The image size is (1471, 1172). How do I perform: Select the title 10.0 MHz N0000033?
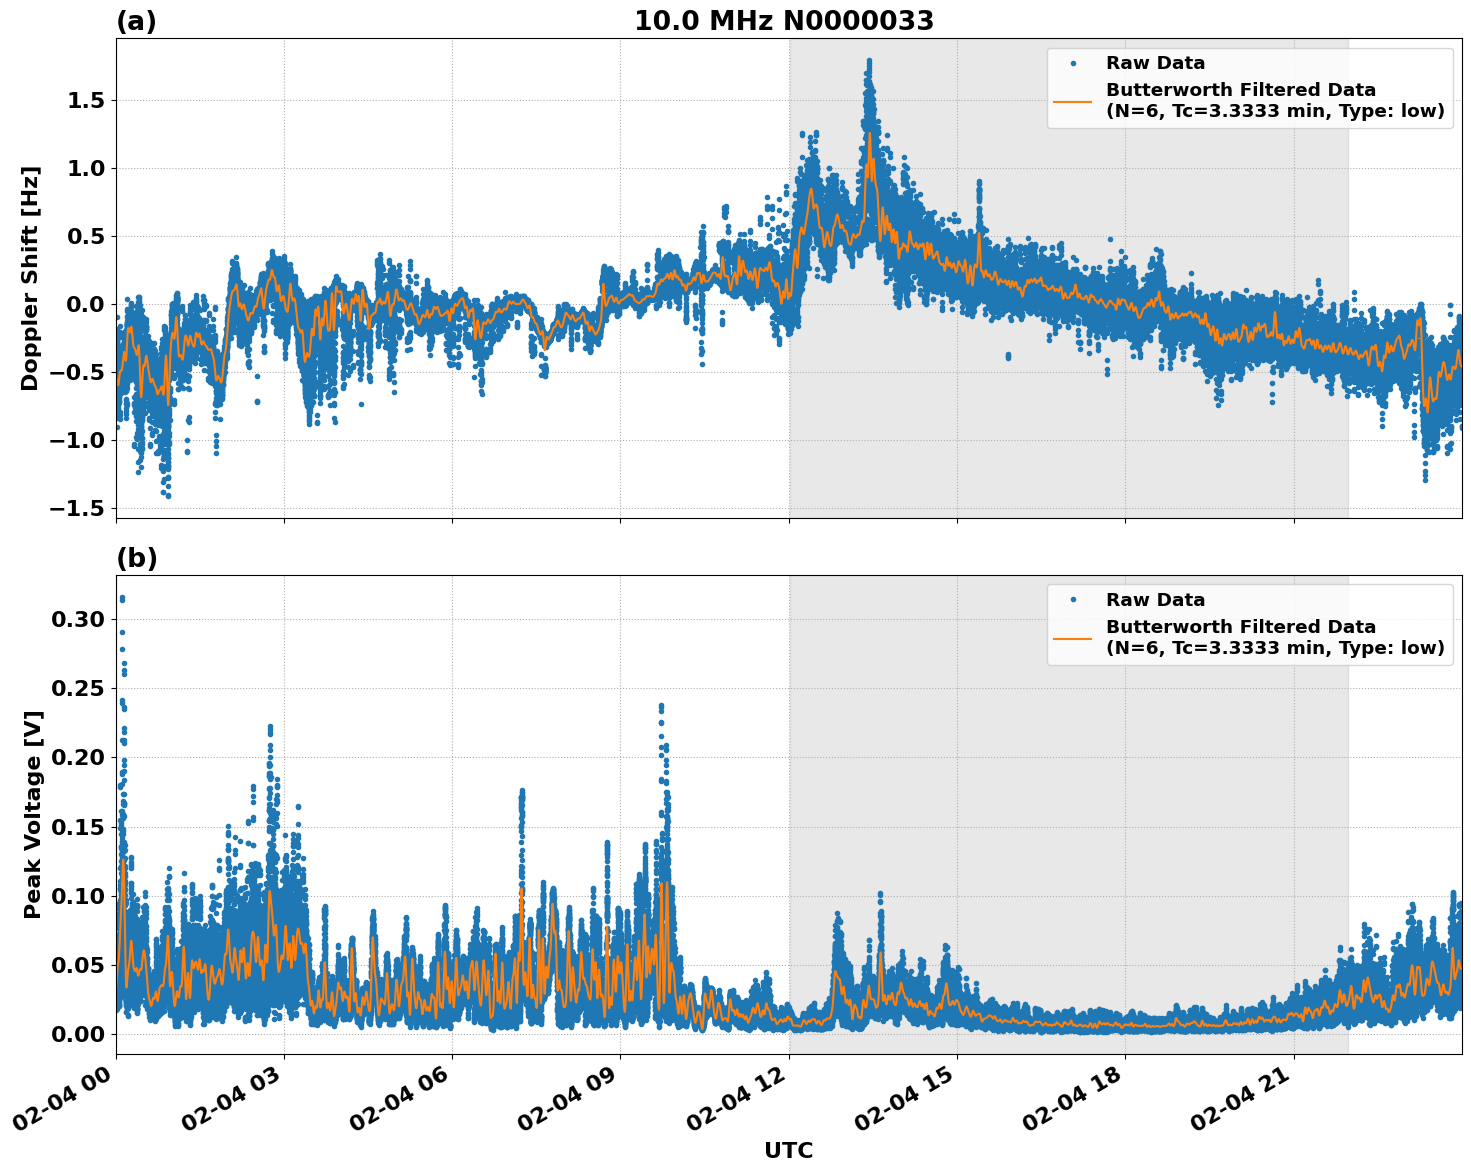785,20
